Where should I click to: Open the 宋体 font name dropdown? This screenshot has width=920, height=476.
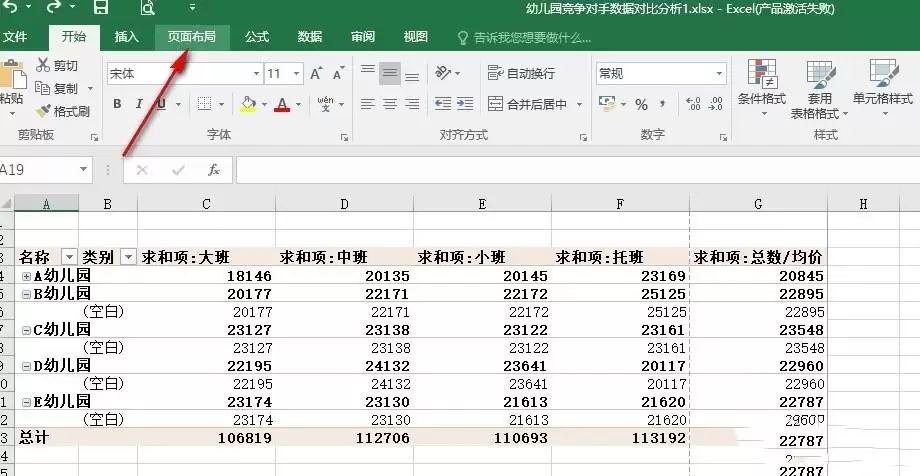[256, 74]
